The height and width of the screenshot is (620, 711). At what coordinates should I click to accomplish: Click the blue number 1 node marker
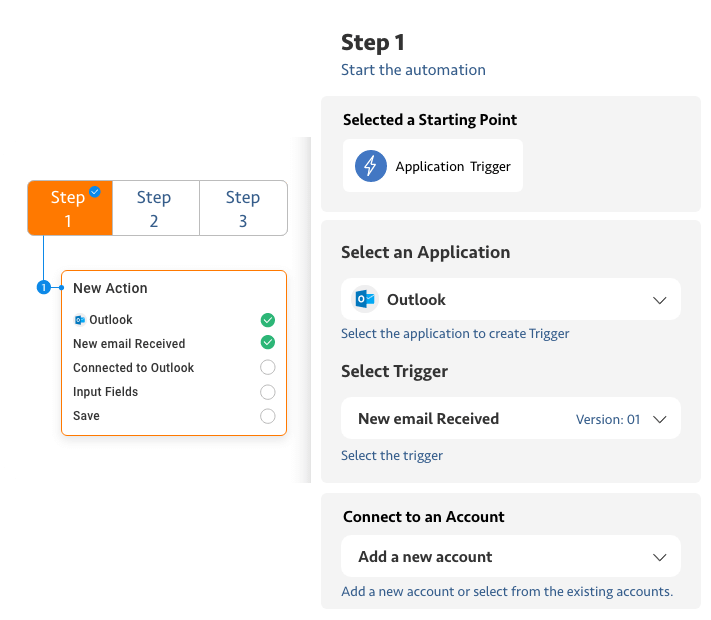(x=44, y=288)
